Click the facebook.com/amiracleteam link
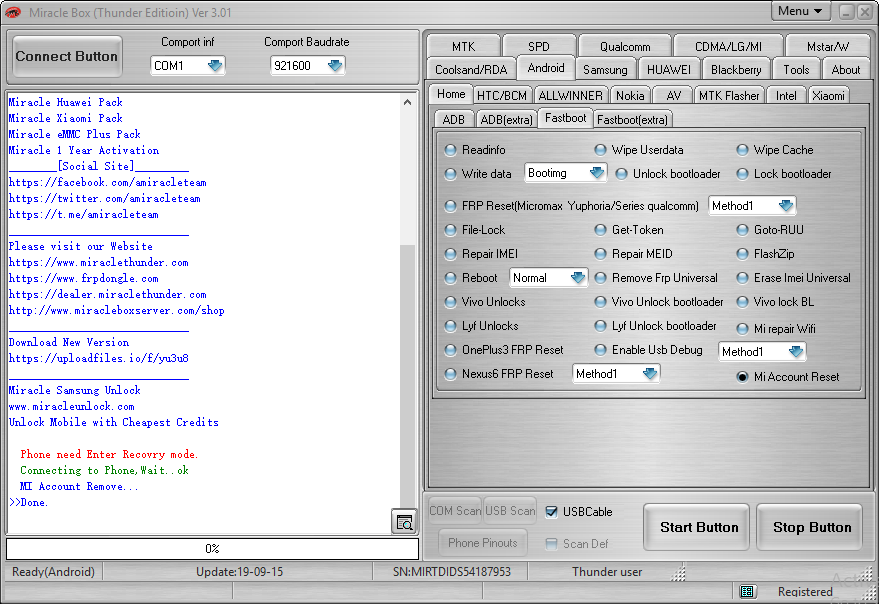879x604 pixels. point(108,182)
